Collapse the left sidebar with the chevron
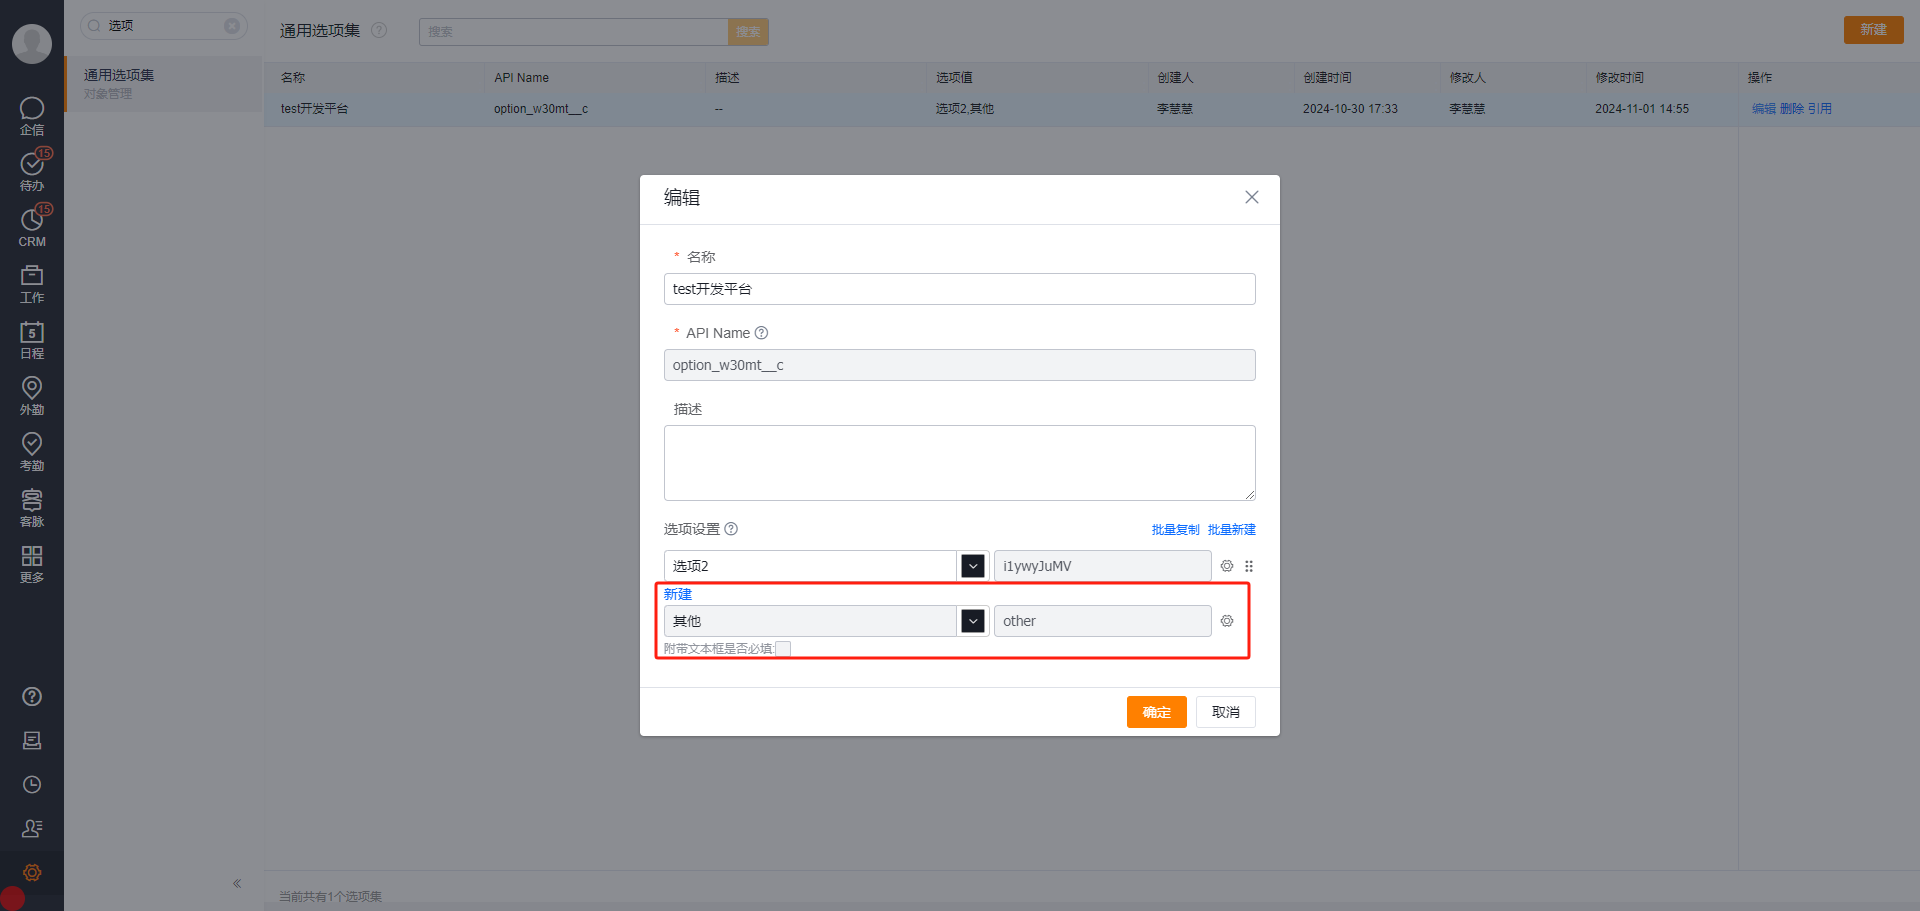1920x911 pixels. (237, 883)
